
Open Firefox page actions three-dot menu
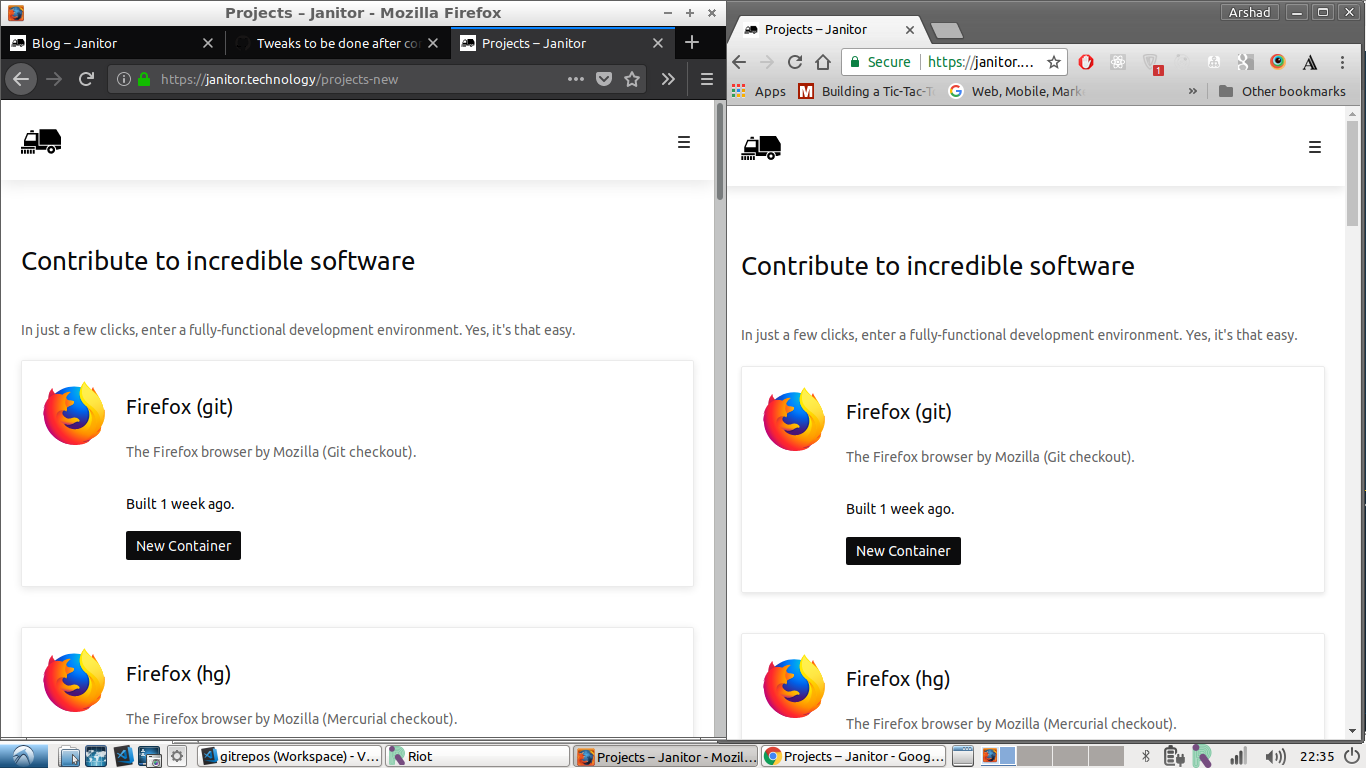tap(576, 79)
